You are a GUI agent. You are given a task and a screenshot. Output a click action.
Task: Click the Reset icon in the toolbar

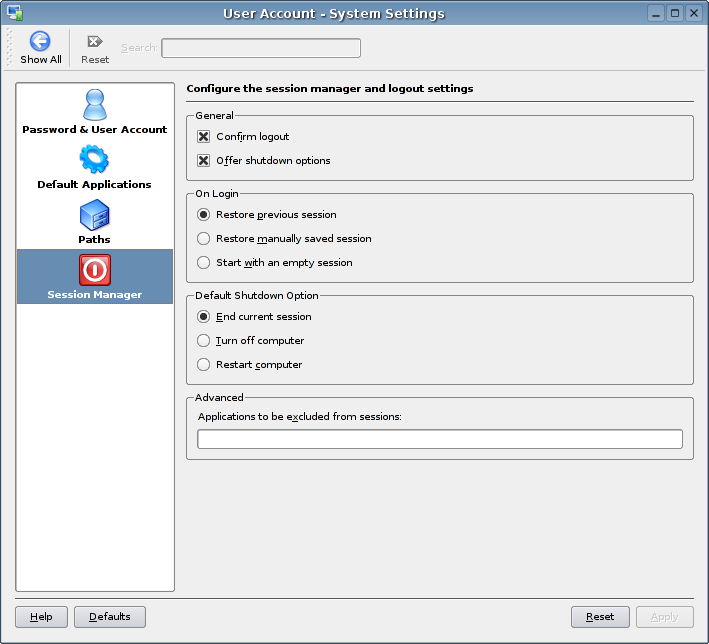95,48
